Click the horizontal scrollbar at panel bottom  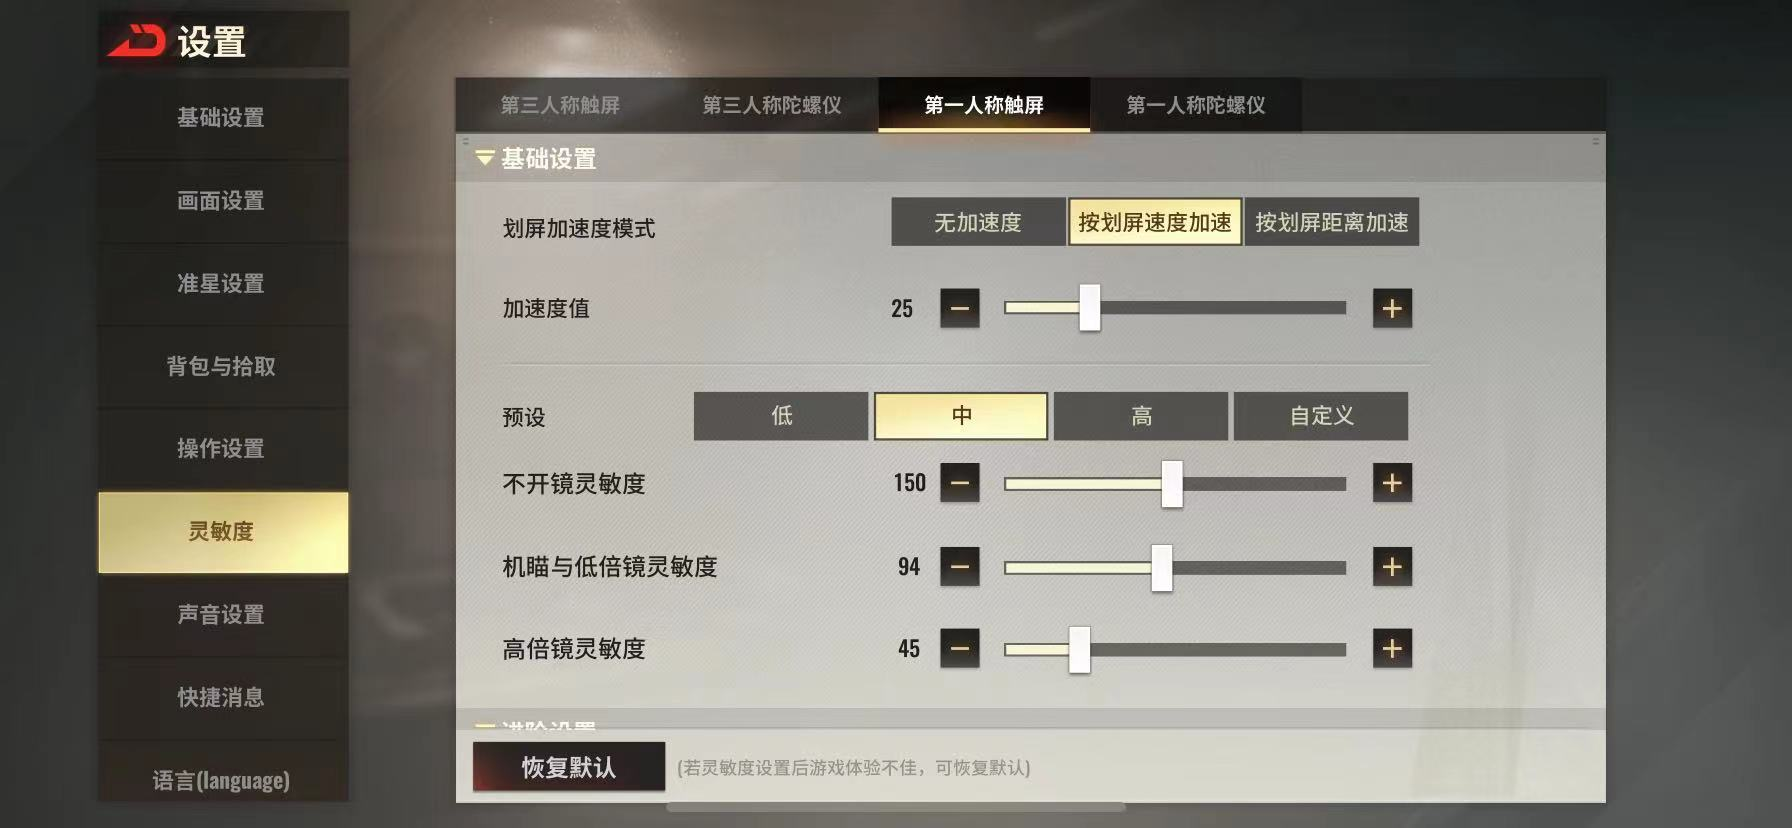pyautogui.click(x=896, y=806)
